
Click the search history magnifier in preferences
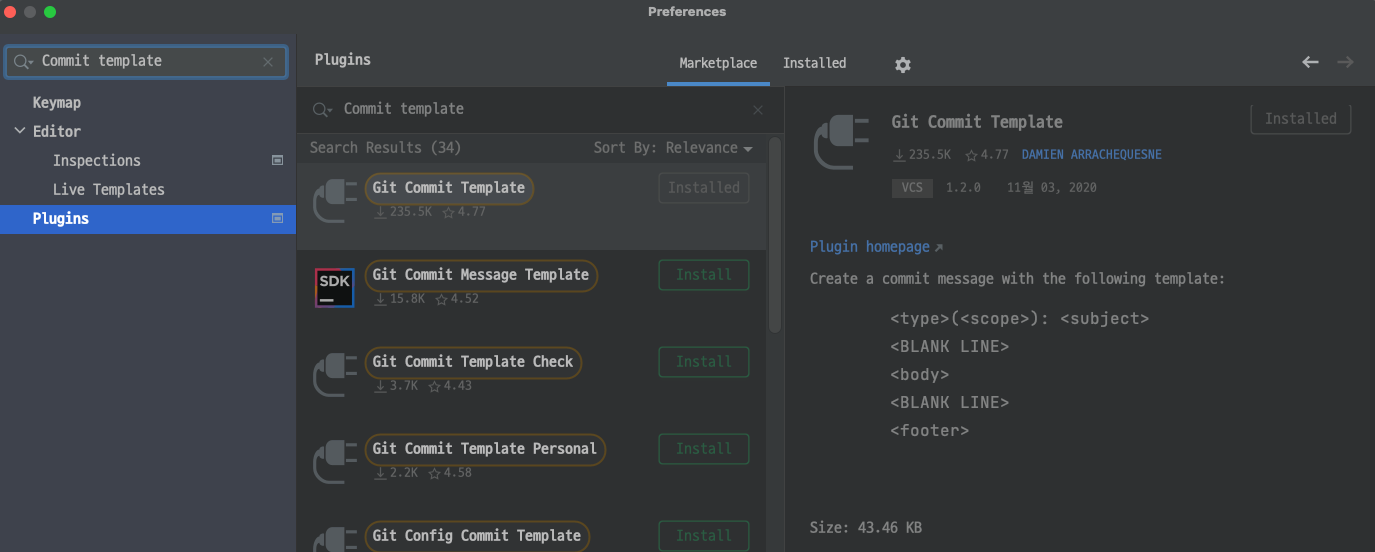[x=24, y=62]
